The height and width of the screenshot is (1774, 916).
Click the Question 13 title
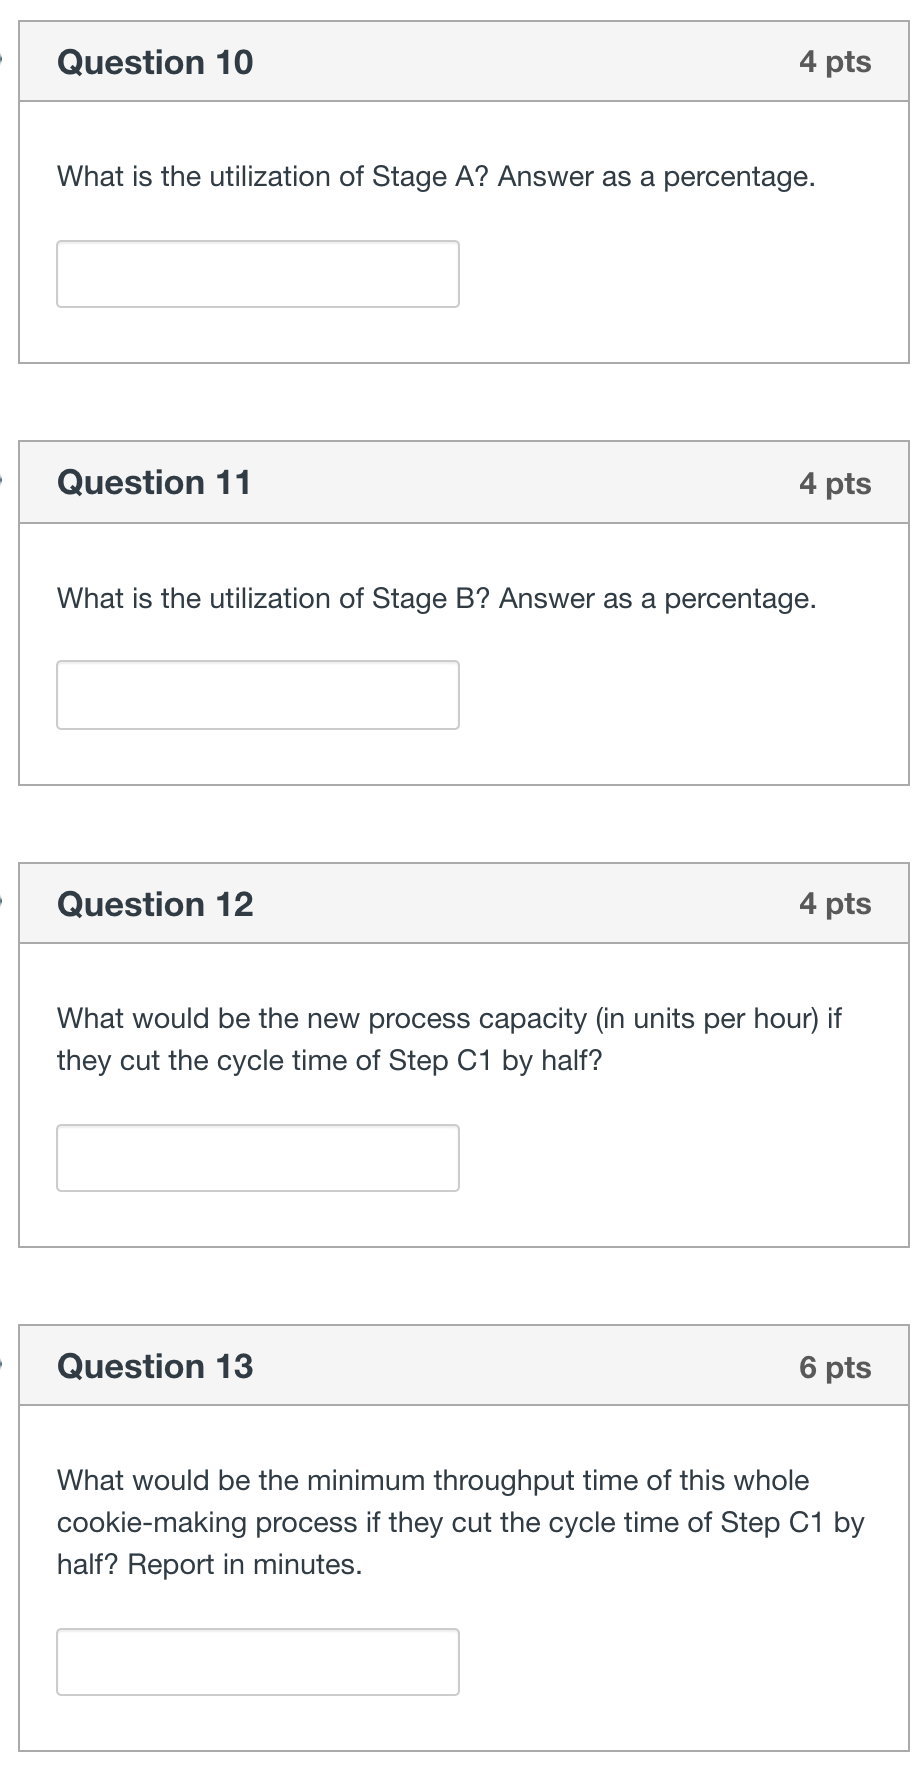tap(155, 1366)
